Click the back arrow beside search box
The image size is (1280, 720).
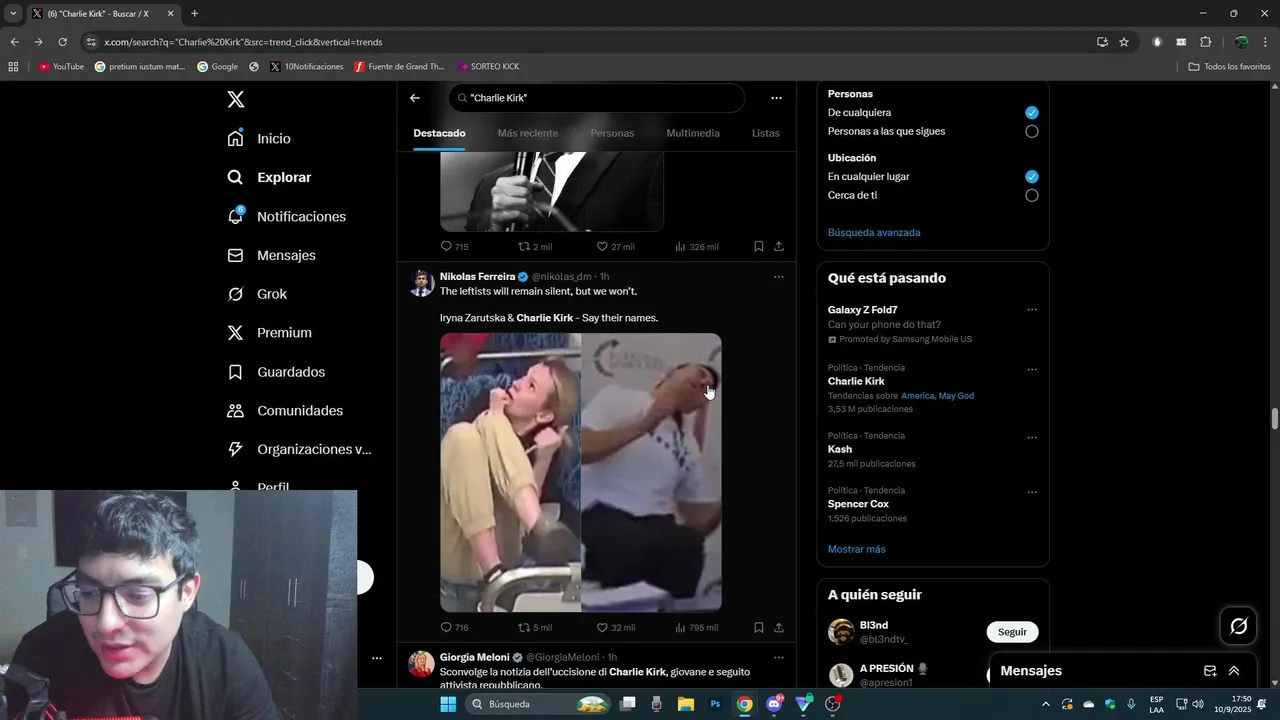[x=415, y=98]
